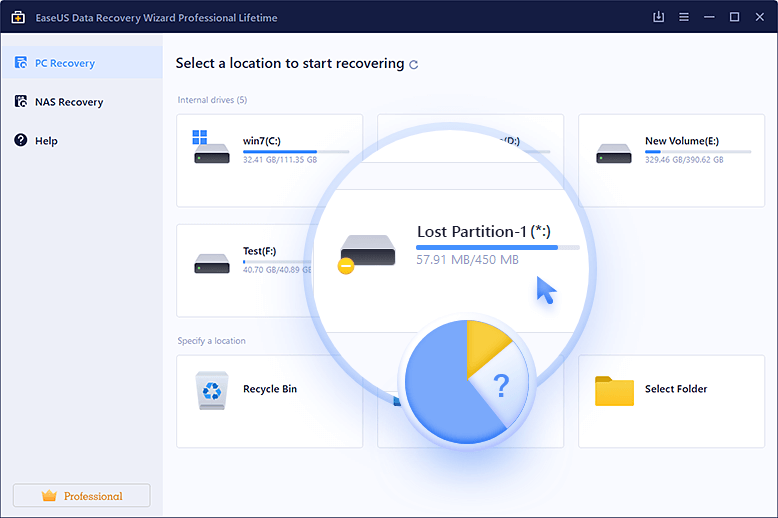The height and width of the screenshot is (518, 778).
Task: Select the New Volume(E:) drive
Action: tap(671, 159)
